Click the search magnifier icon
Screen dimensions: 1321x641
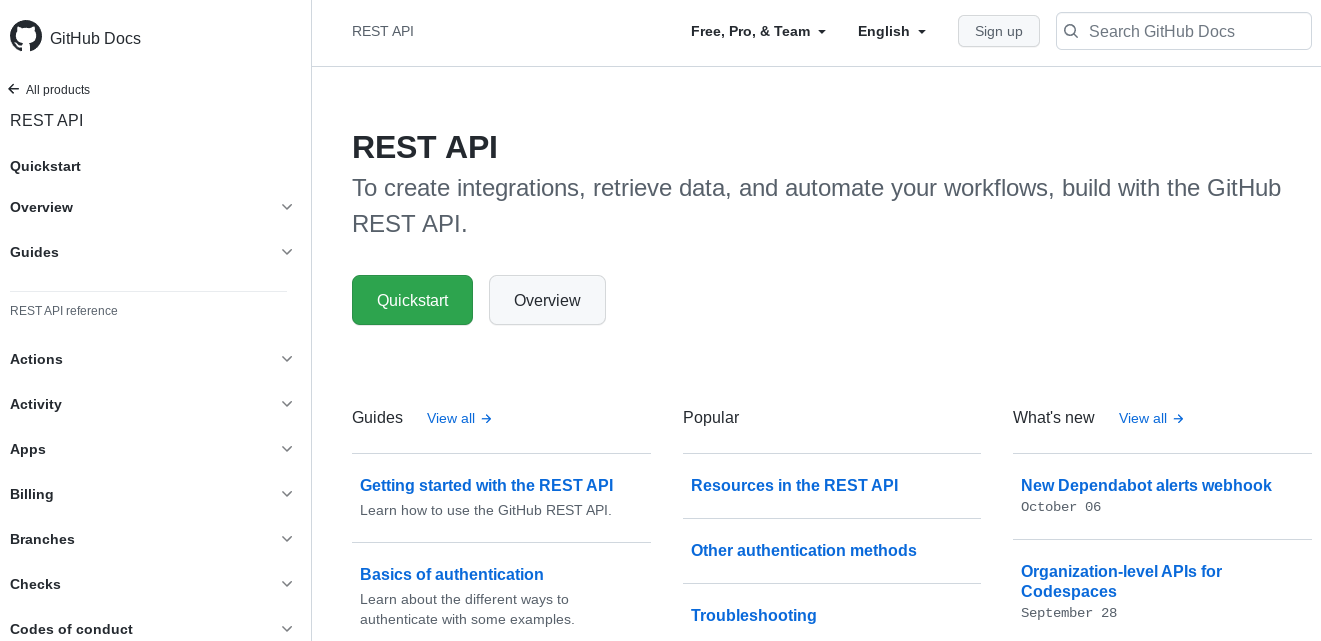tap(1071, 31)
